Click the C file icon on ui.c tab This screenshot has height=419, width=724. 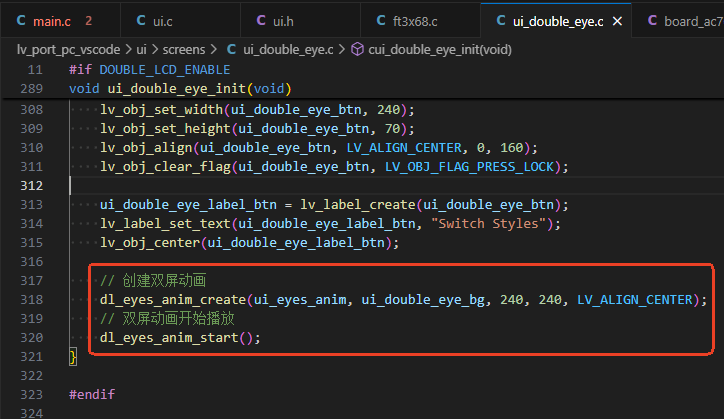(x=141, y=21)
